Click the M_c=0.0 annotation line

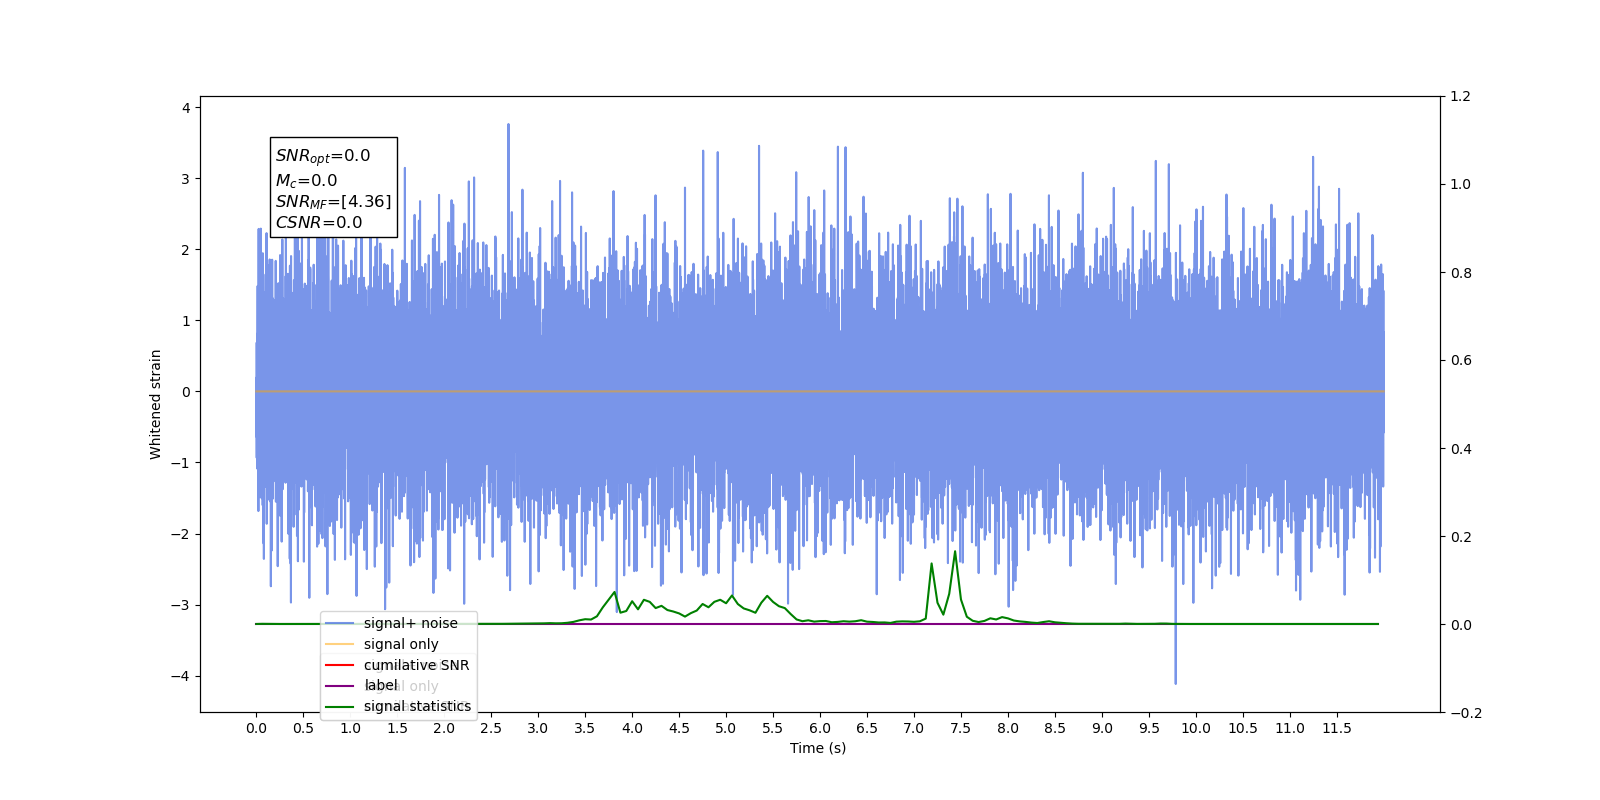click(x=307, y=181)
